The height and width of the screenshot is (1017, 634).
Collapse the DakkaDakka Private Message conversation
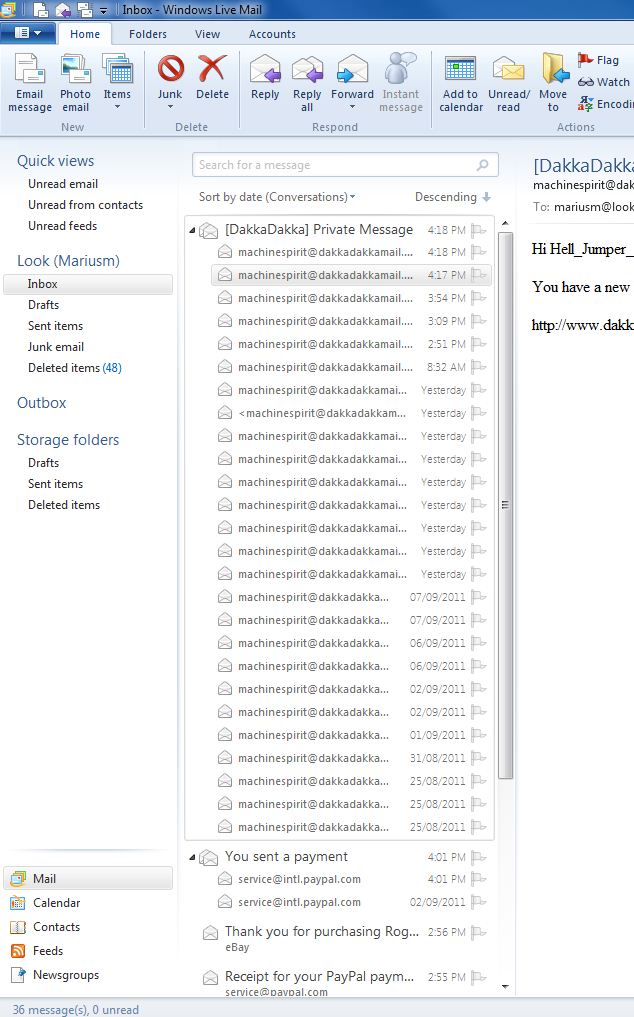point(192,230)
